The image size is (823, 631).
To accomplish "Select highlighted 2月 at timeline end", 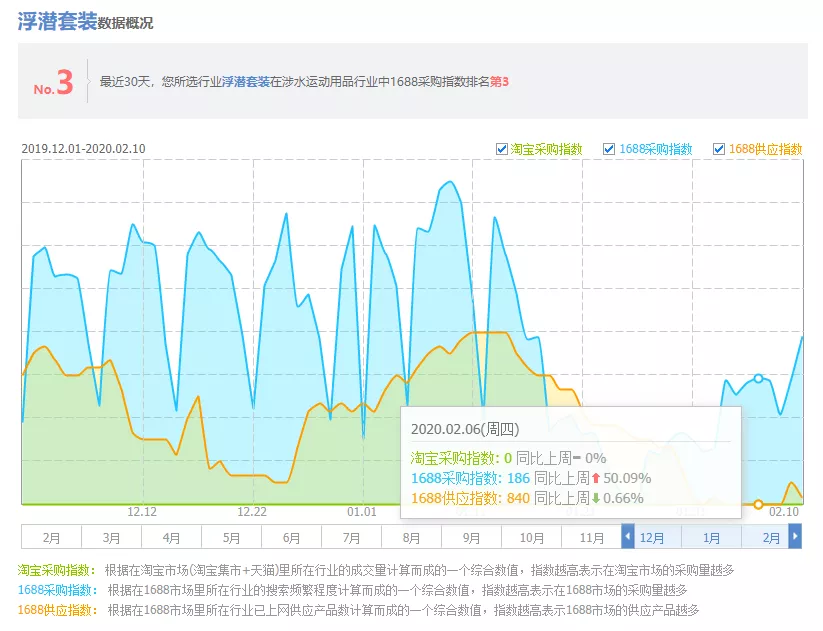I will pos(771,538).
